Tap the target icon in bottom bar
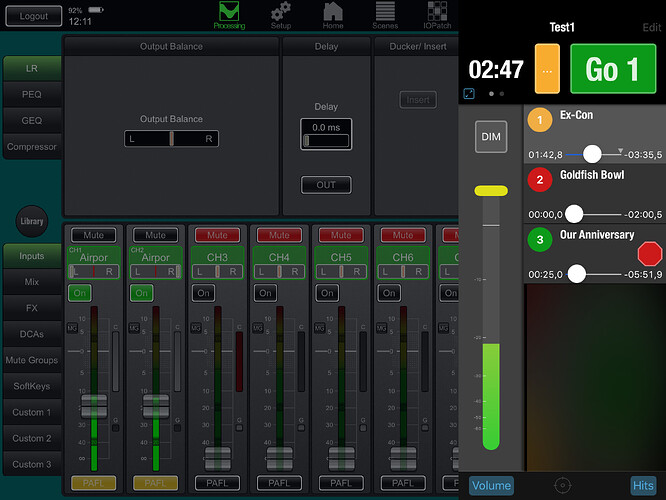This screenshot has height=500, width=666. [562, 485]
